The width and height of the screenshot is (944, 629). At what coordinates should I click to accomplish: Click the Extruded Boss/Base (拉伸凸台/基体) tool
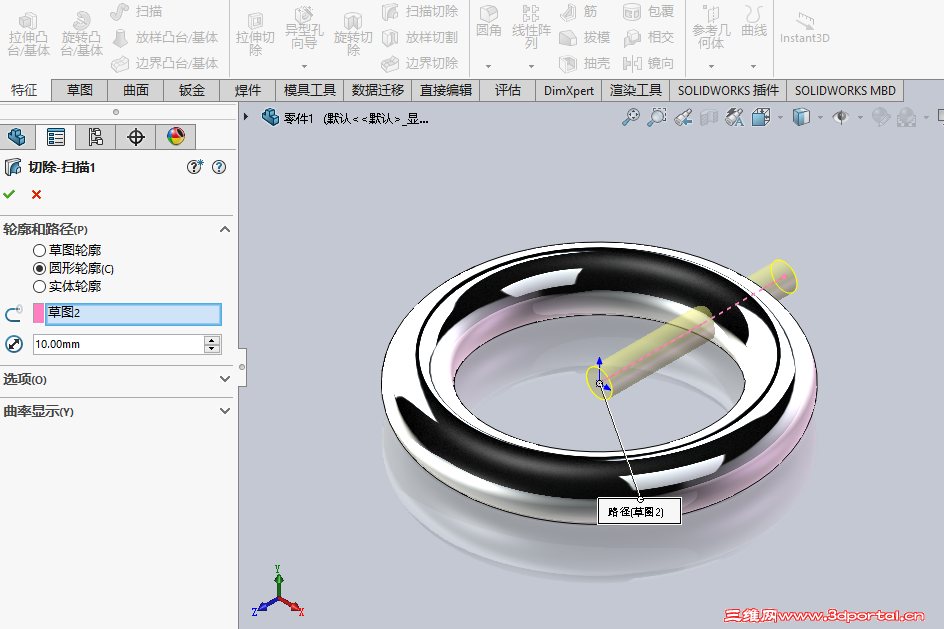(28, 36)
